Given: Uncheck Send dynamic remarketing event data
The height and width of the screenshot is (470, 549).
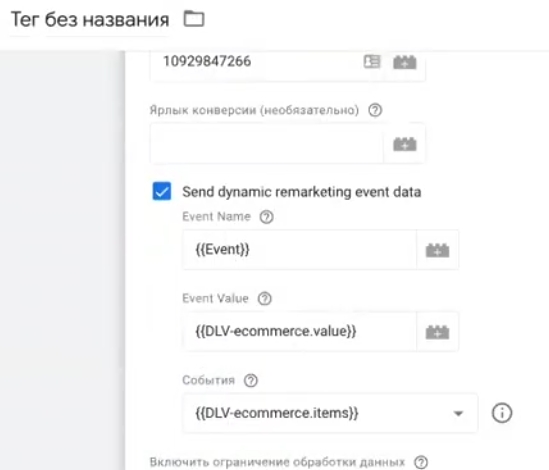Looking at the screenshot, I should [x=162, y=191].
